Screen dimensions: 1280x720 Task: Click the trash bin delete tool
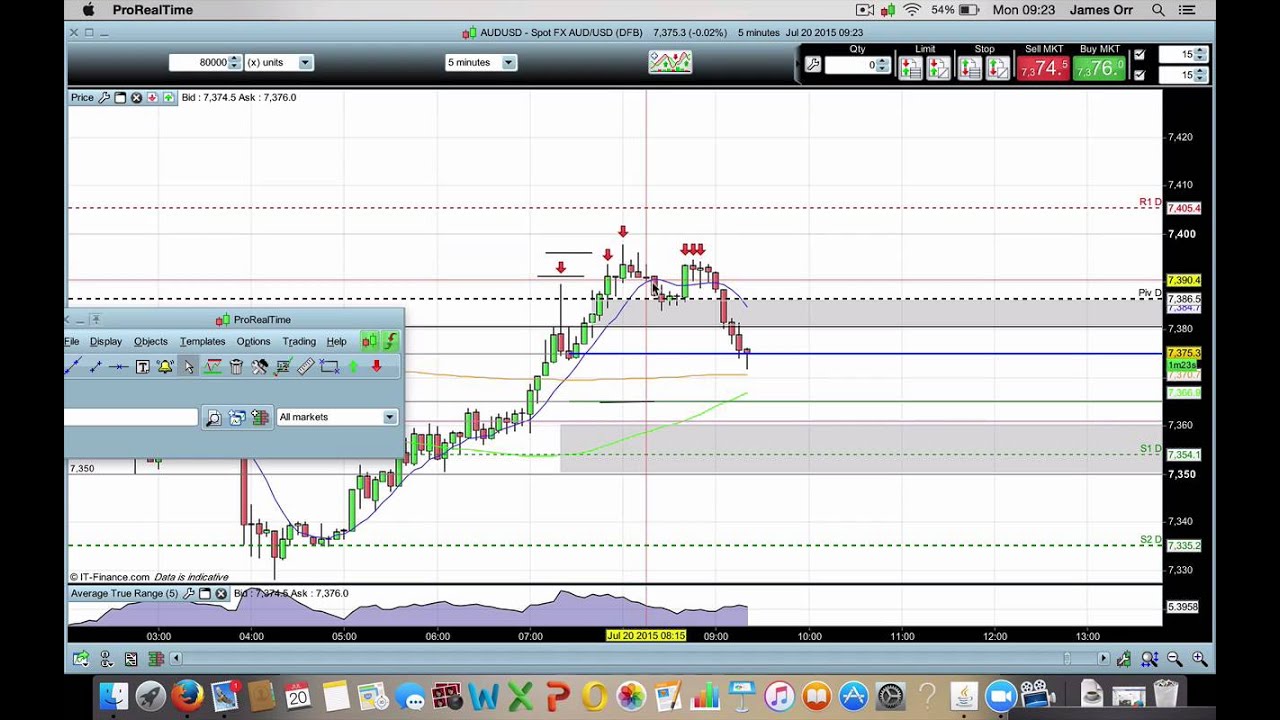point(236,367)
